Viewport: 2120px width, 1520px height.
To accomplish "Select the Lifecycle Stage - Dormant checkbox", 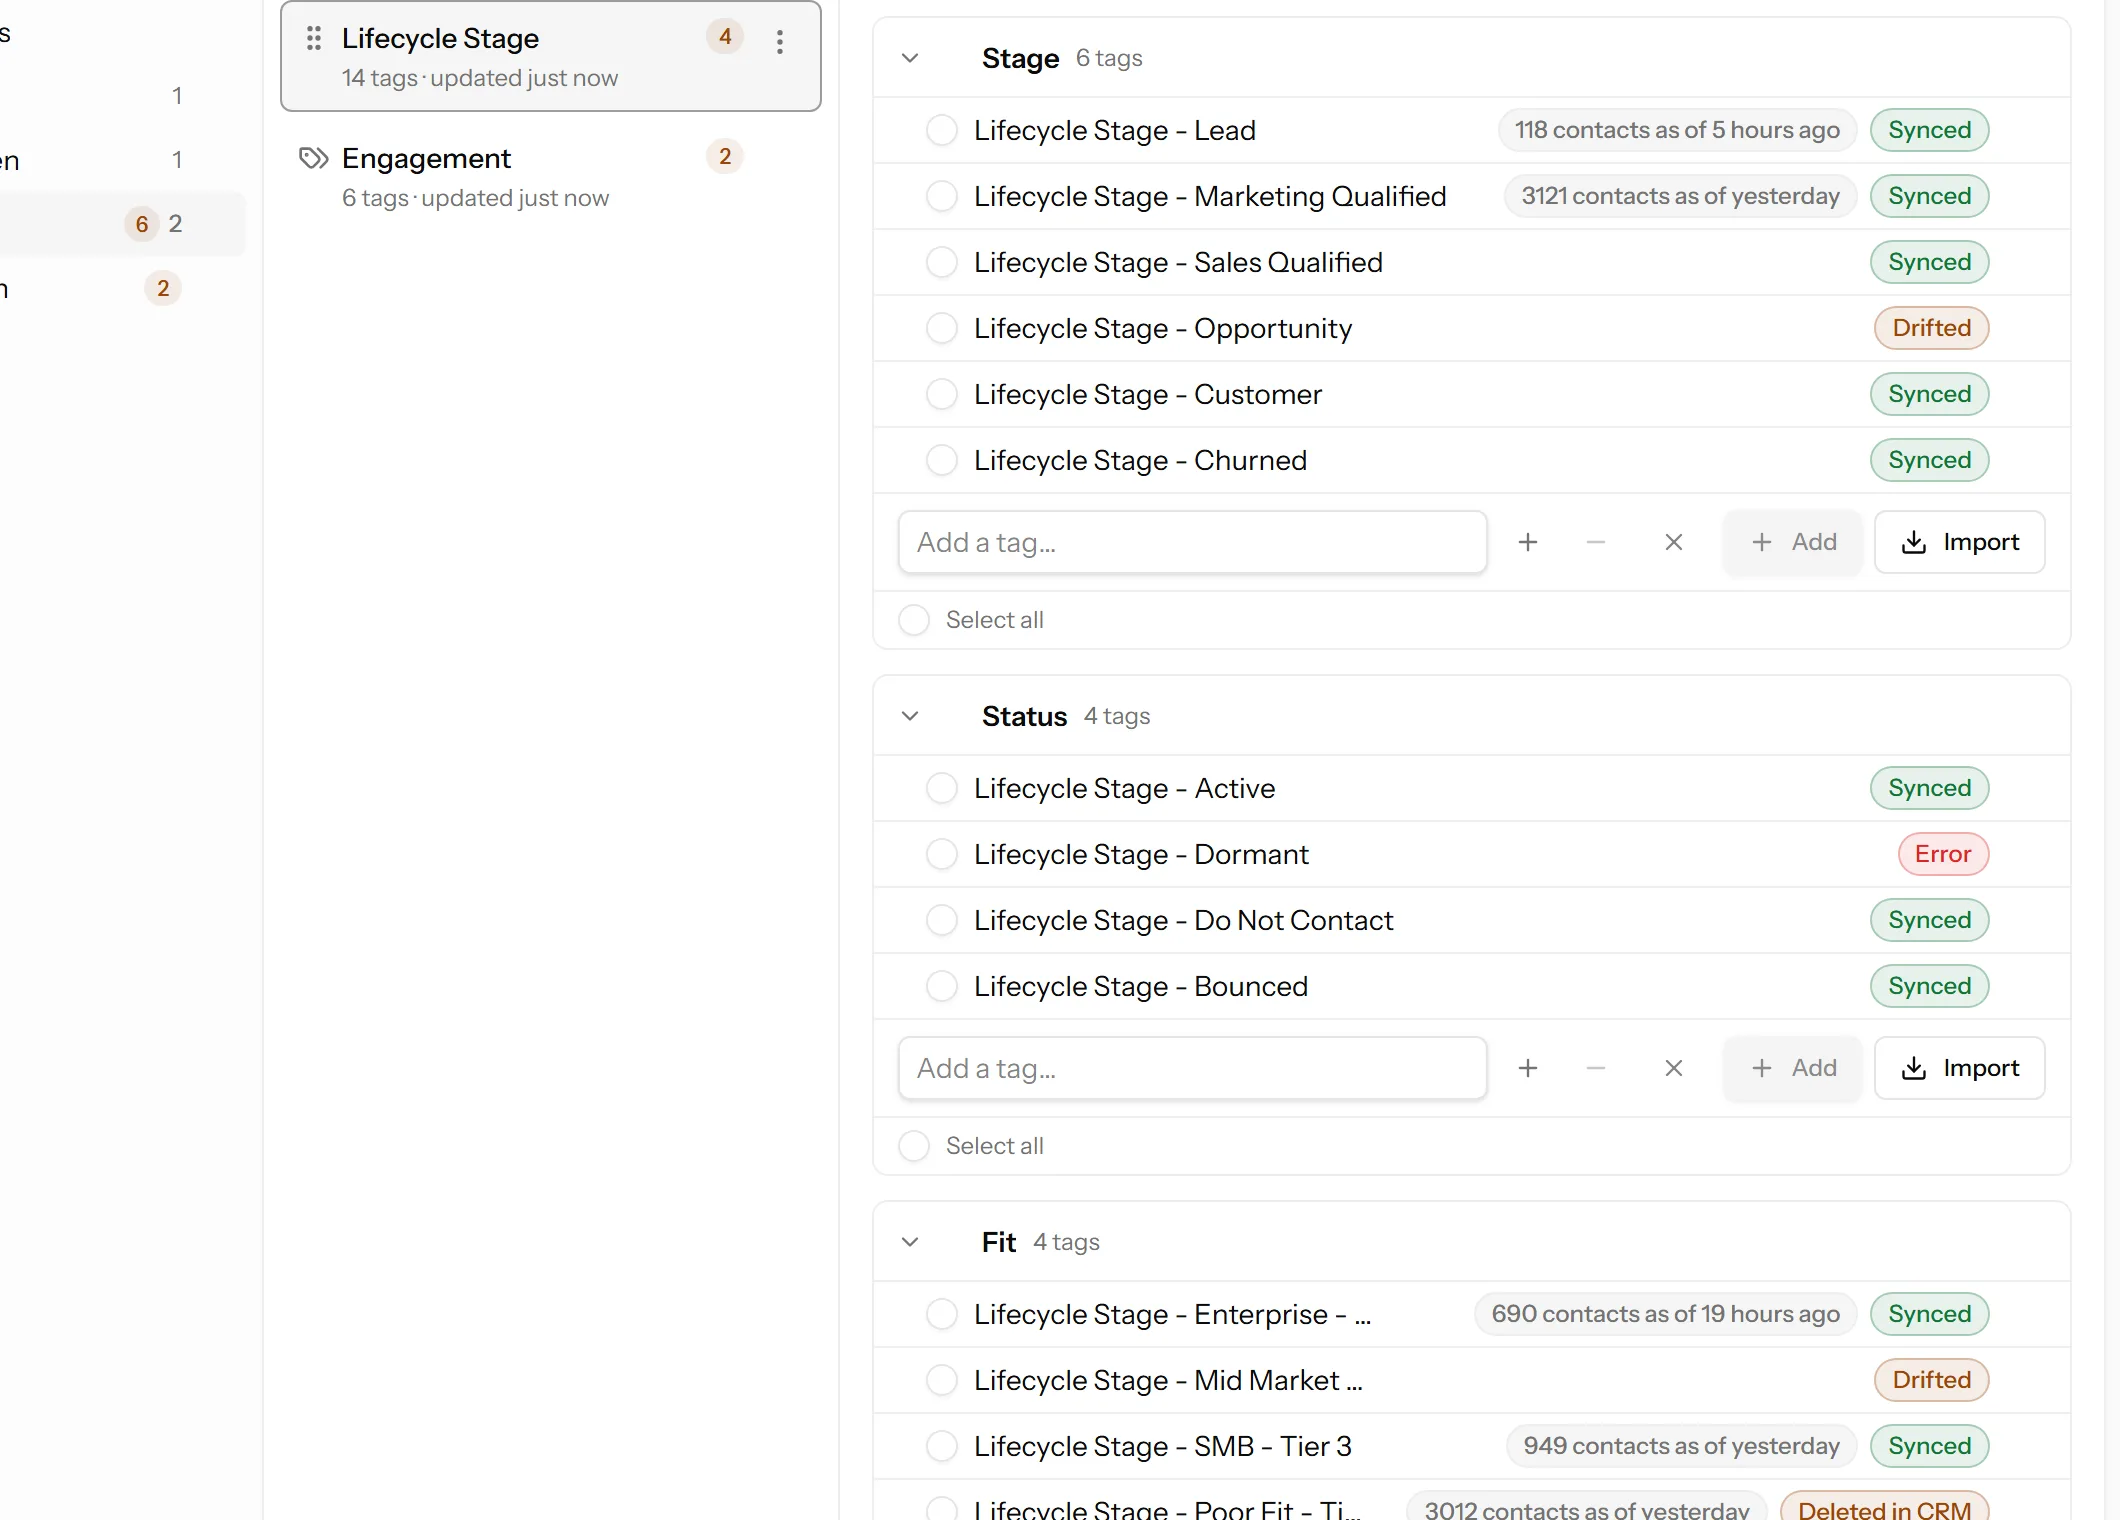I will [942, 854].
